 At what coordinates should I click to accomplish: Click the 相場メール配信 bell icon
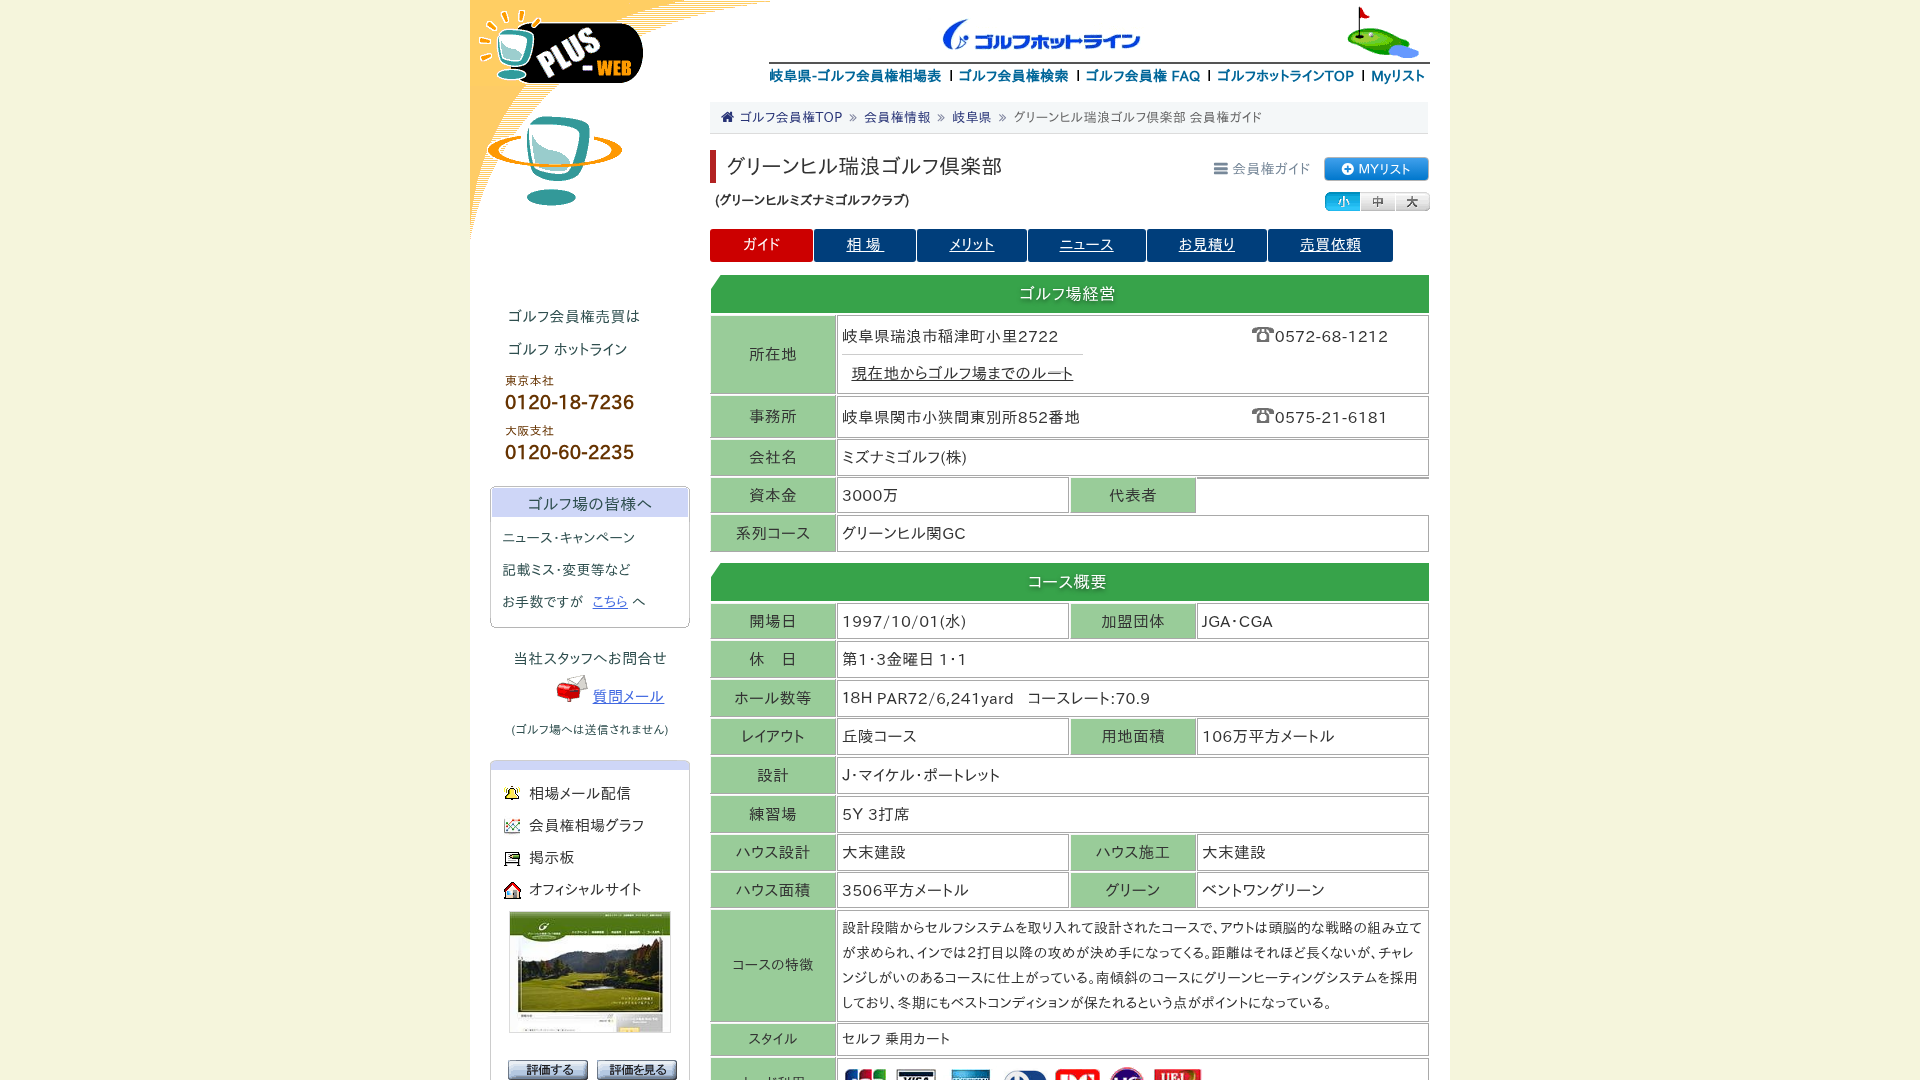point(512,793)
